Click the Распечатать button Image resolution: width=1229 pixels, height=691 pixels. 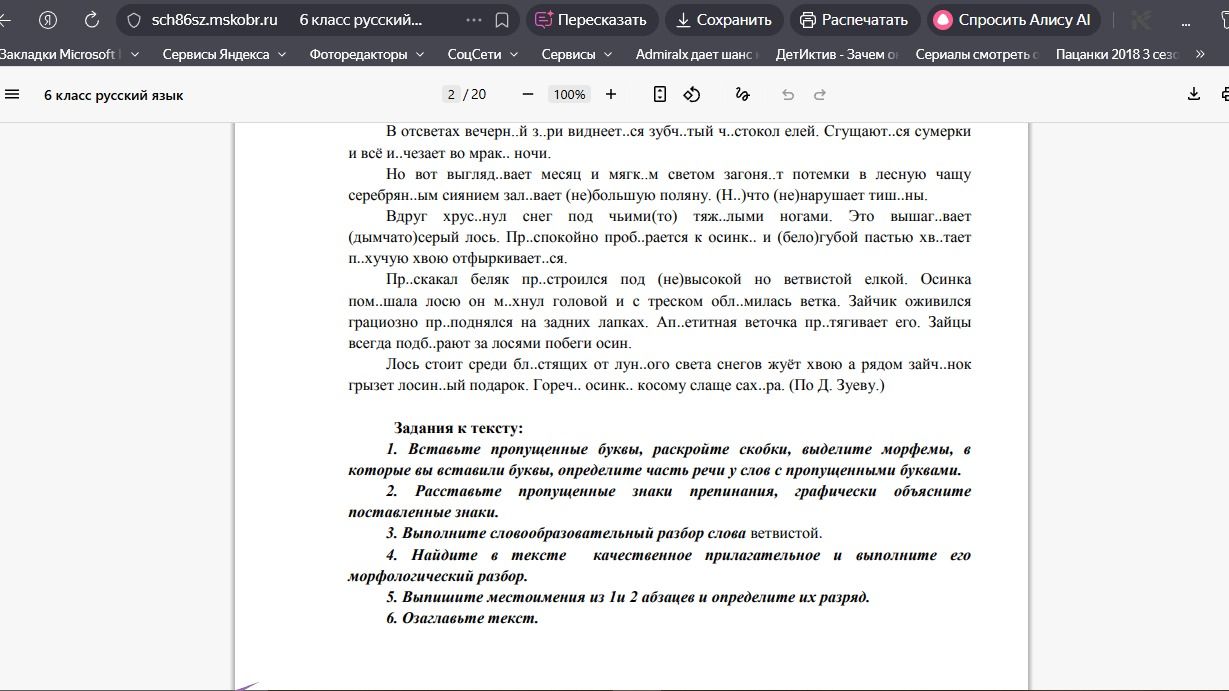[x=854, y=20]
